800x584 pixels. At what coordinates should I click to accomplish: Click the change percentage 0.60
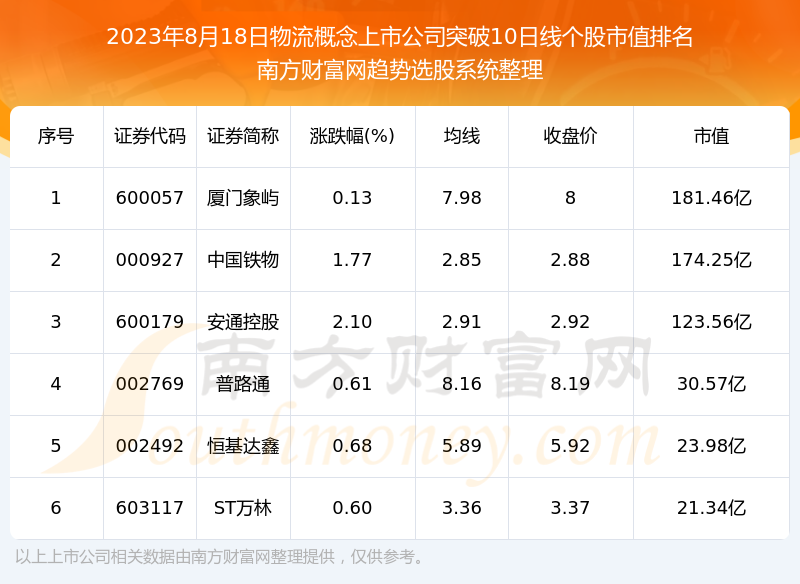[x=352, y=508]
